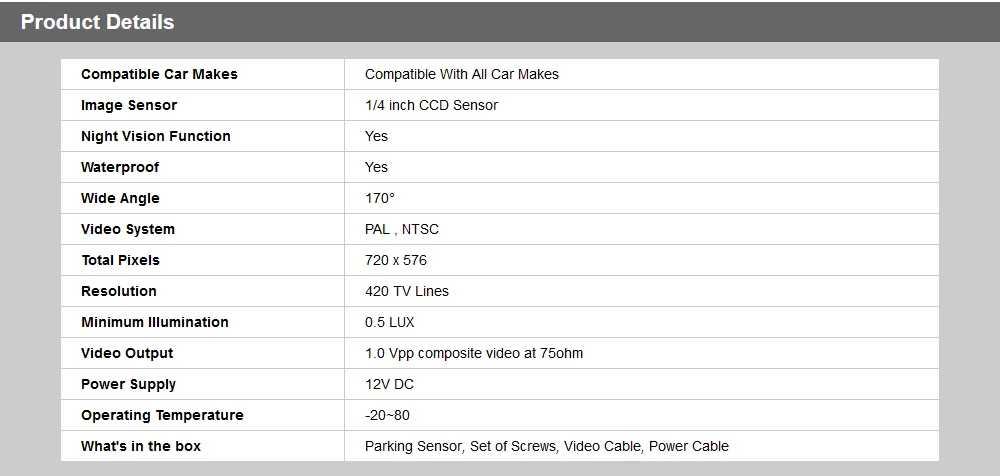Click the Product Details header

click(x=98, y=22)
